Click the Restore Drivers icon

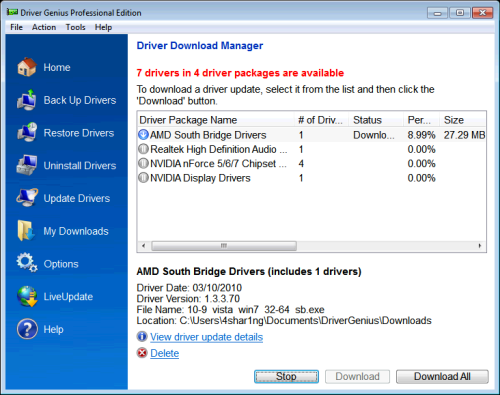27,132
